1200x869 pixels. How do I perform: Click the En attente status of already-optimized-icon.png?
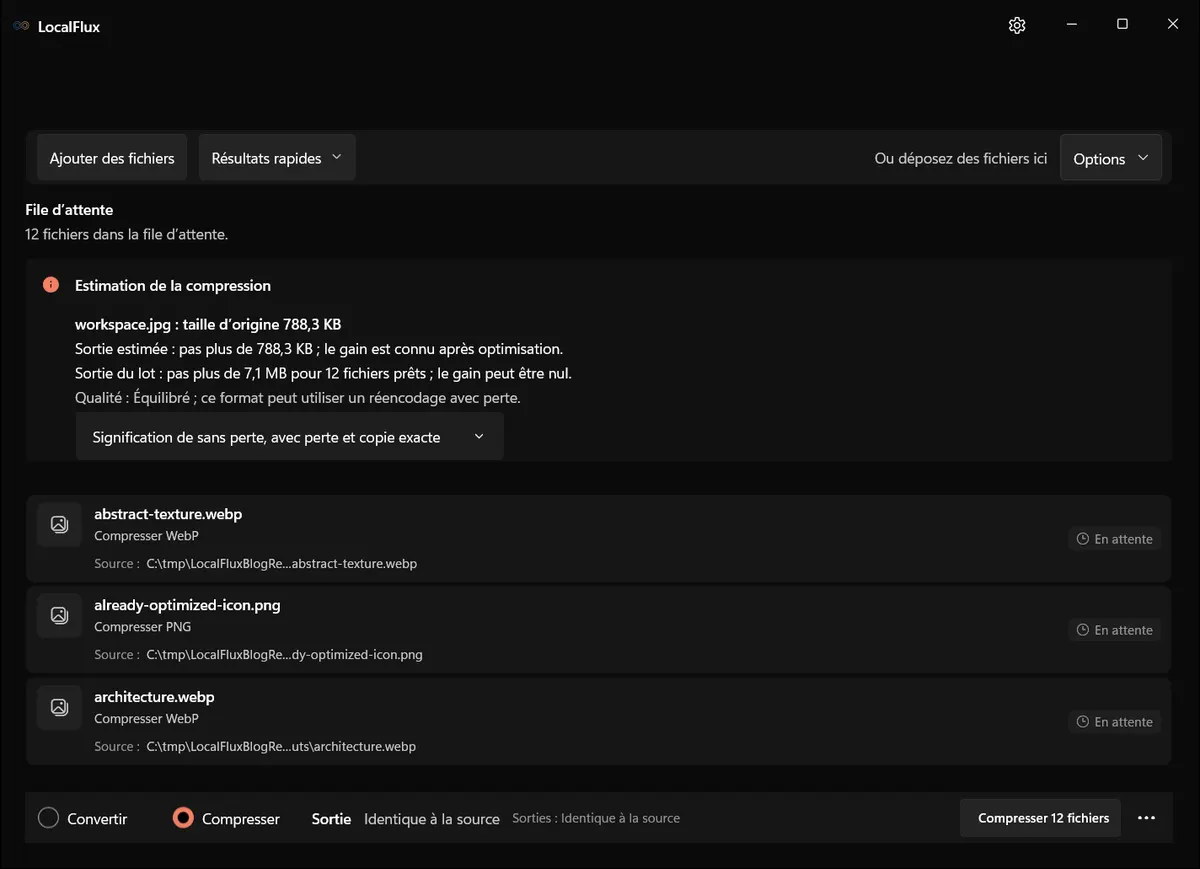[x=1114, y=630]
